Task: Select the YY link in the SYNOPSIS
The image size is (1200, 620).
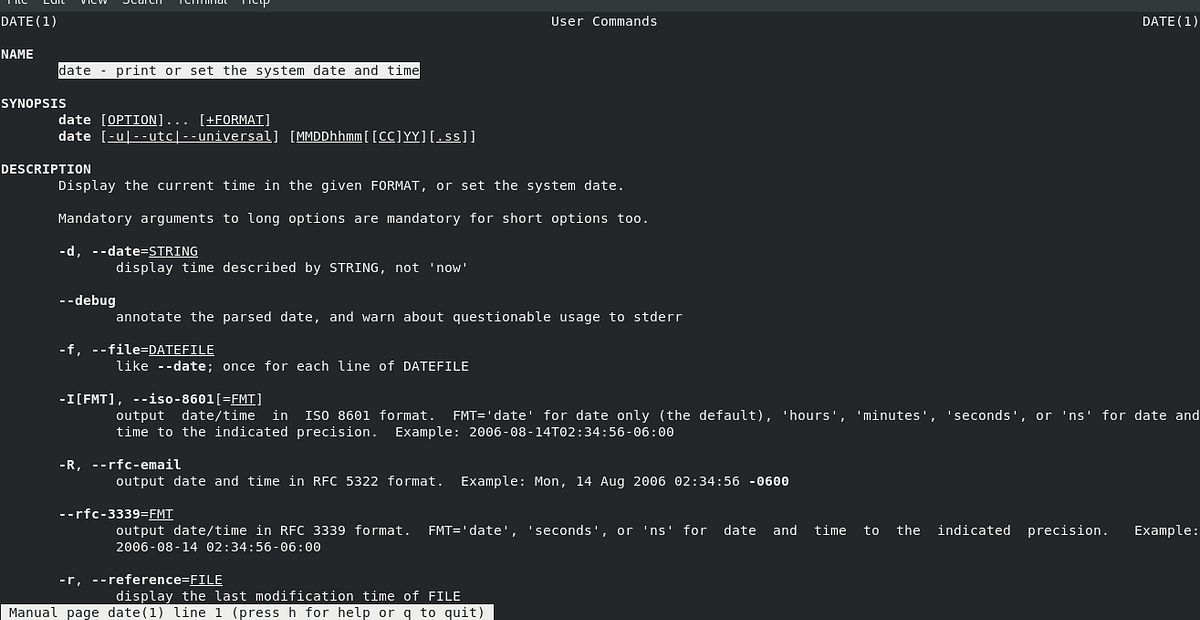Action: (x=412, y=136)
